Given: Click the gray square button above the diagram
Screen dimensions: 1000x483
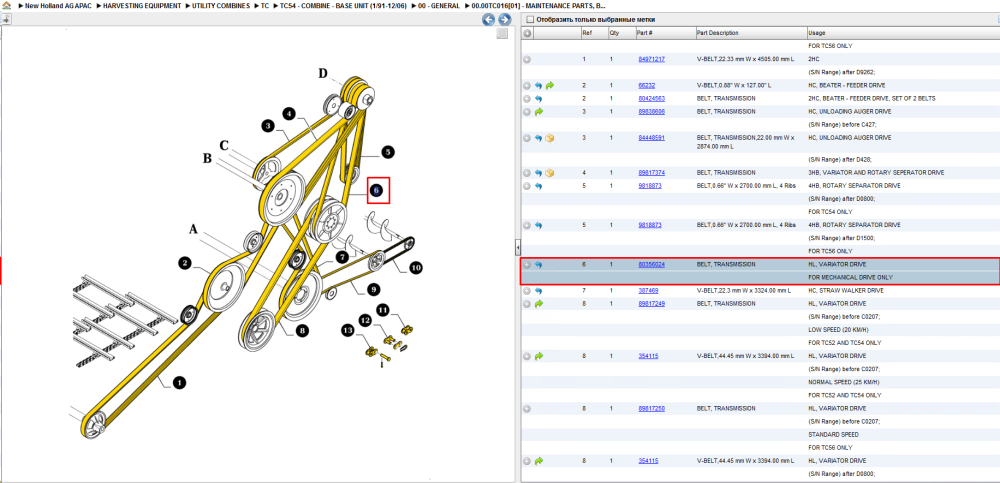Looking at the screenshot, I should point(502,34).
